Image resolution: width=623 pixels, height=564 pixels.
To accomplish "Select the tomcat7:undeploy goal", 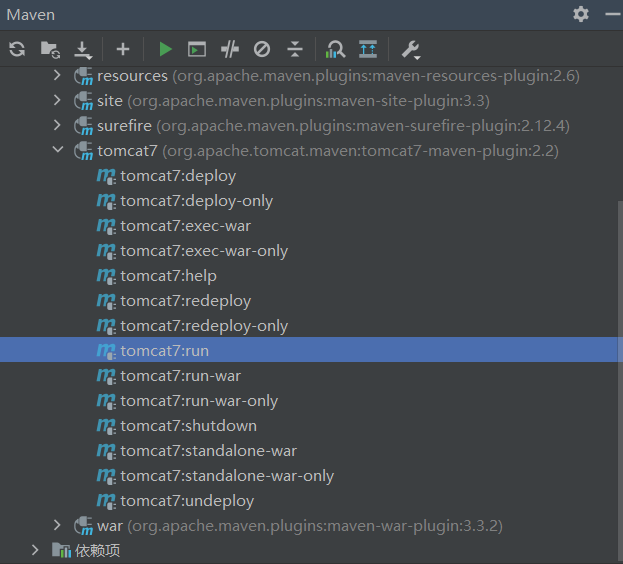I will point(187,501).
